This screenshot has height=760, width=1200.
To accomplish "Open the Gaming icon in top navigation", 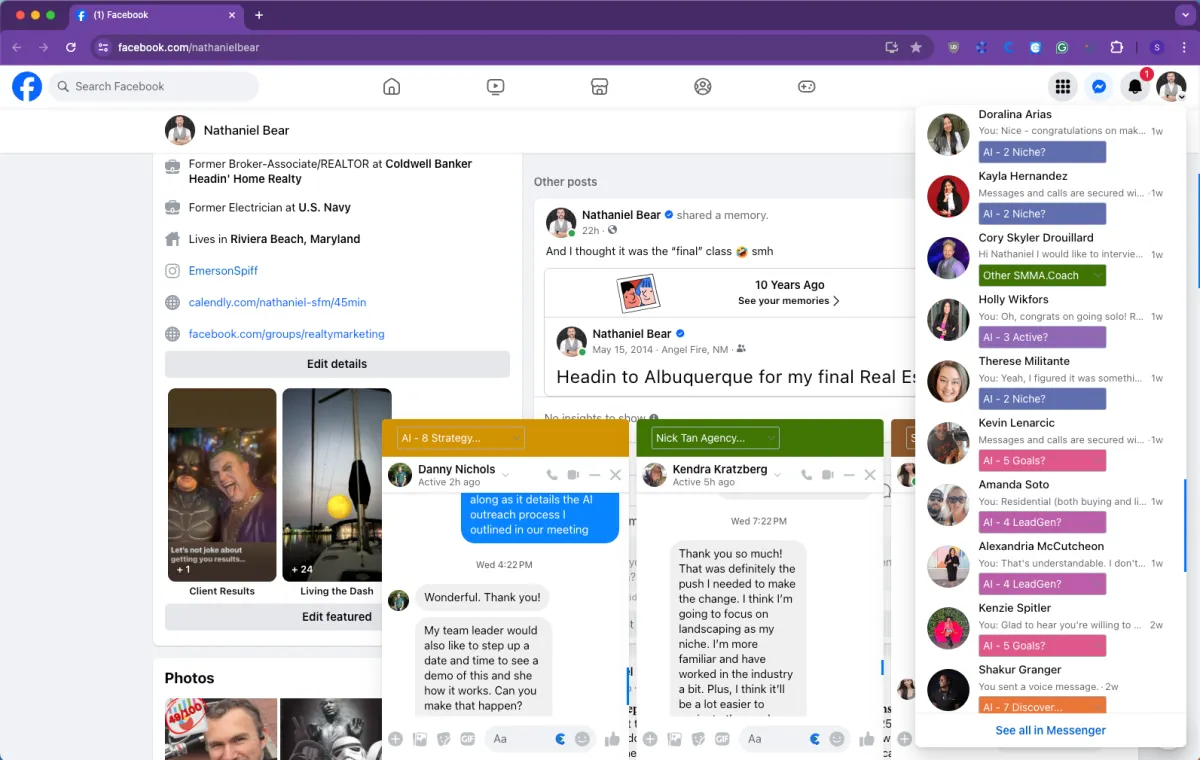I will pyautogui.click(x=806, y=87).
